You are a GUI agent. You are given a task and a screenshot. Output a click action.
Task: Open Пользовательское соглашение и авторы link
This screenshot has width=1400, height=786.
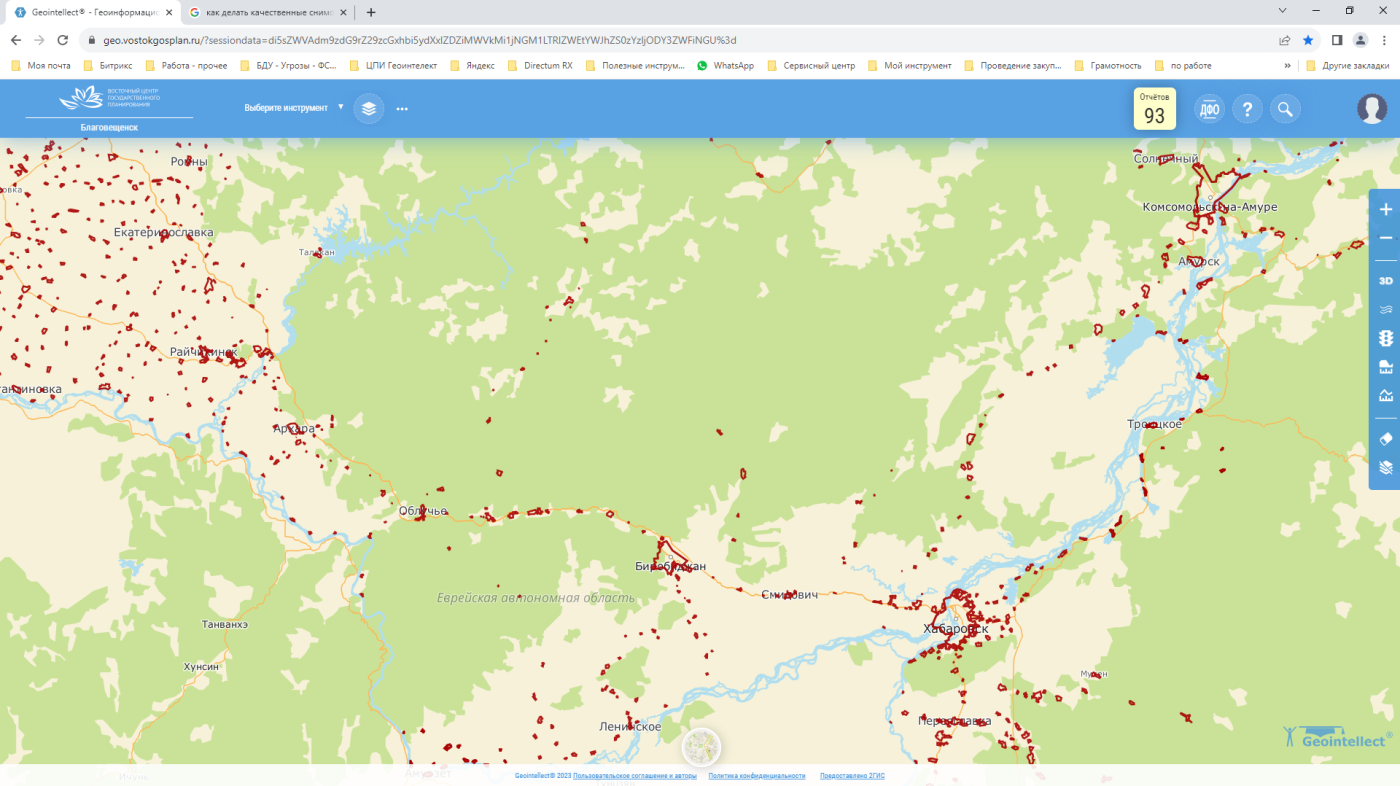tap(635, 776)
